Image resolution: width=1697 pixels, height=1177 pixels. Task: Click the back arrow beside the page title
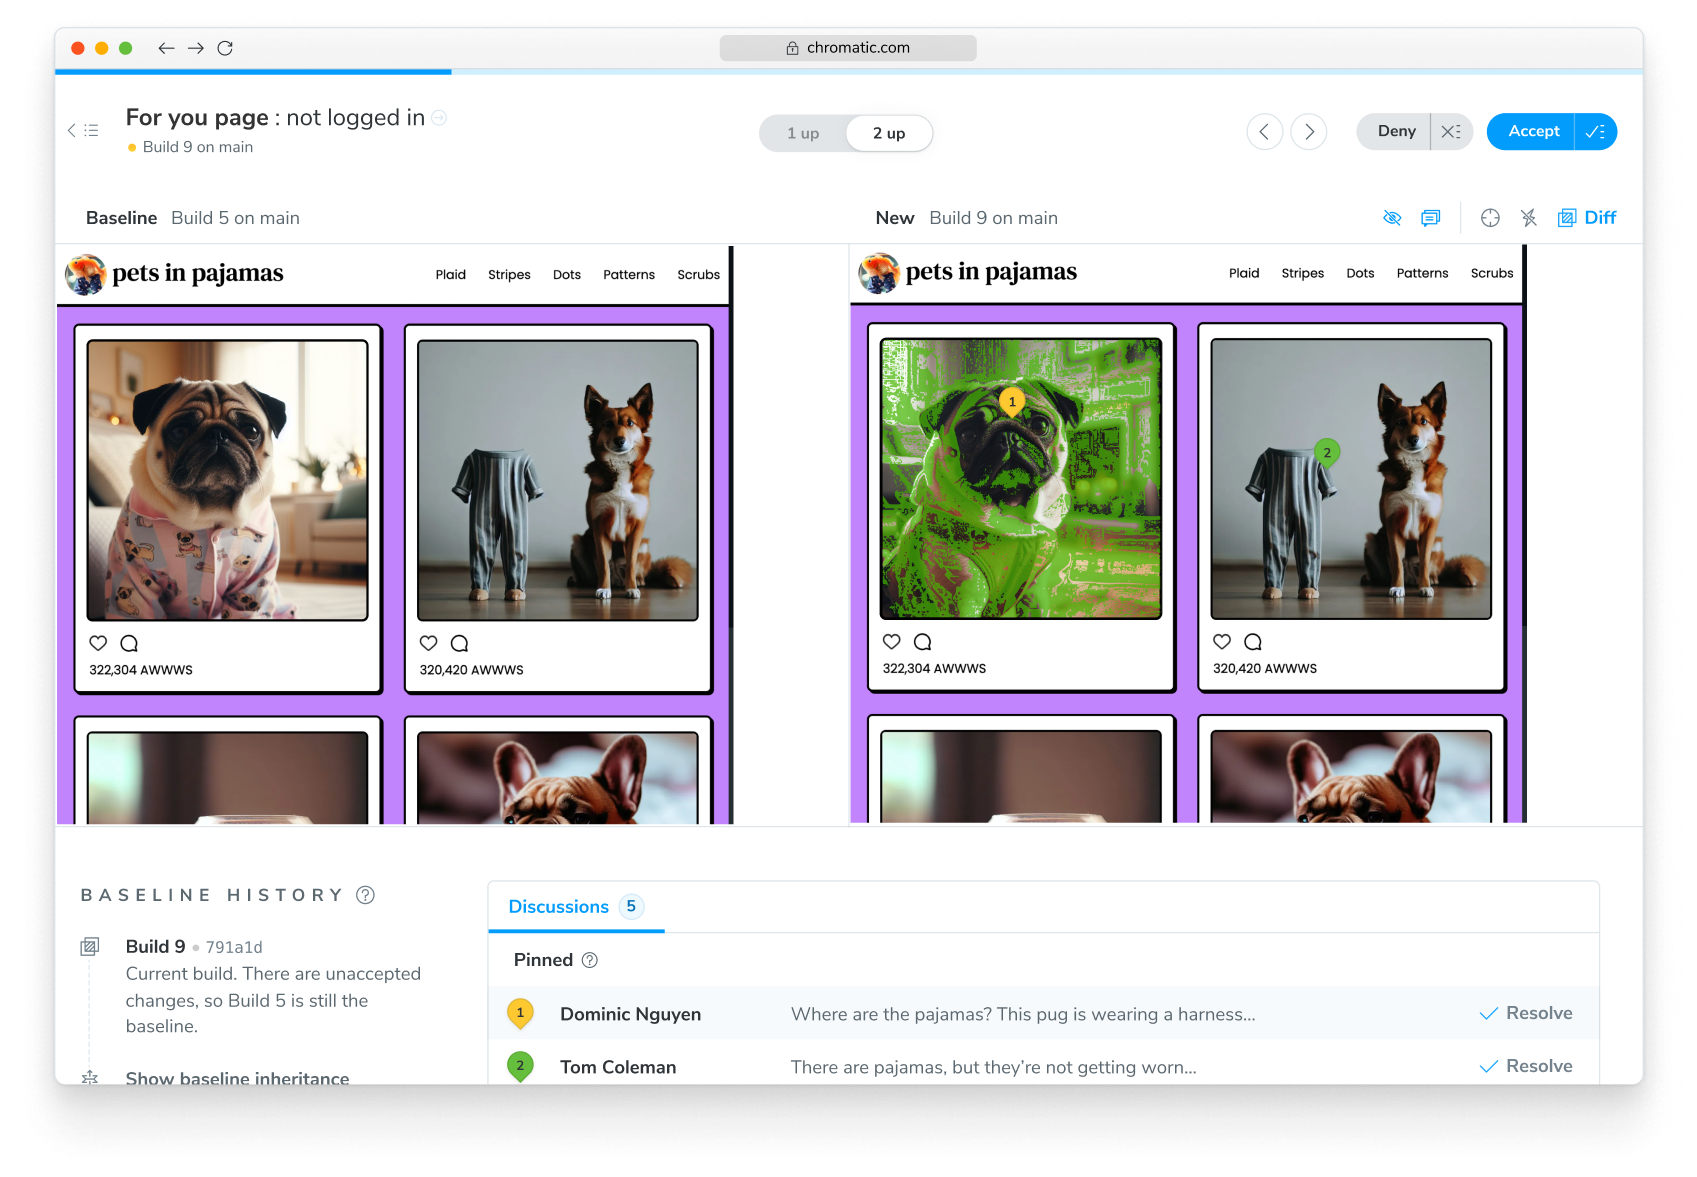tap(70, 130)
